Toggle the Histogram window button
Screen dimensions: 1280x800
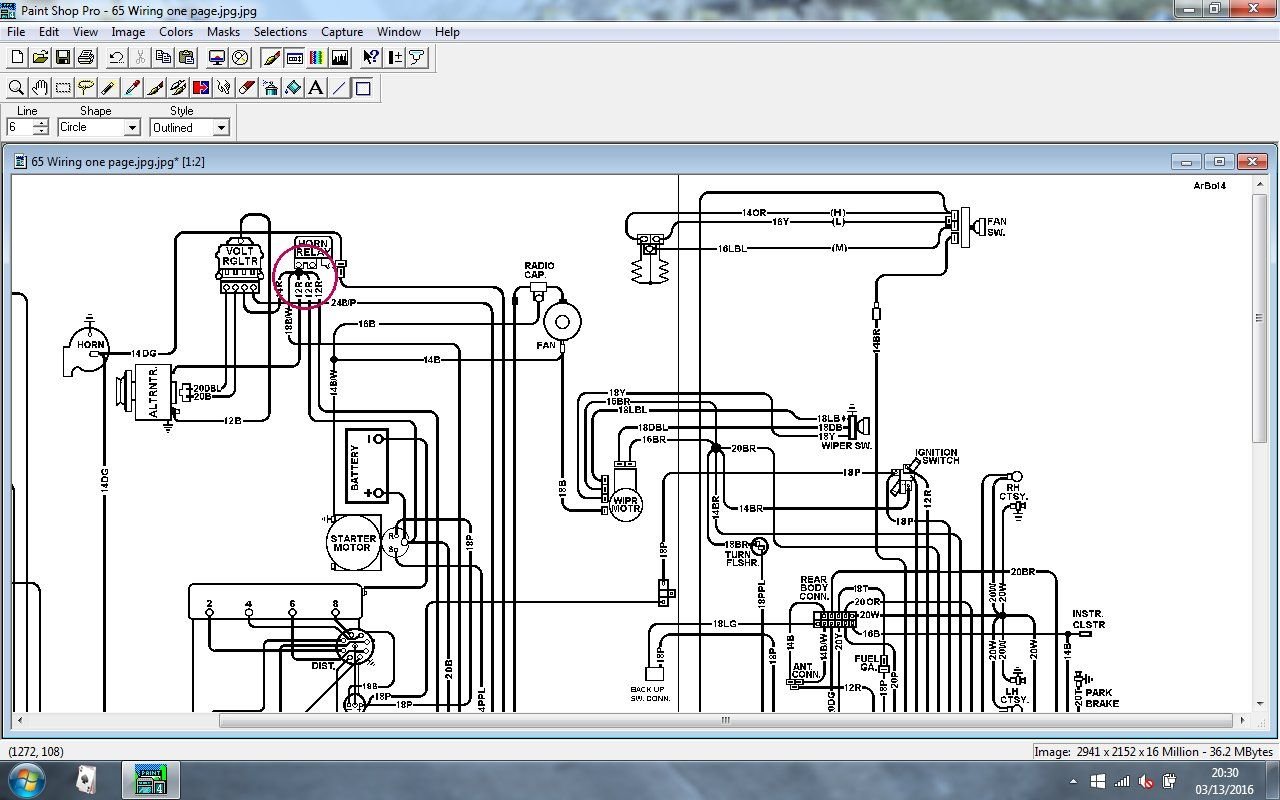340,58
